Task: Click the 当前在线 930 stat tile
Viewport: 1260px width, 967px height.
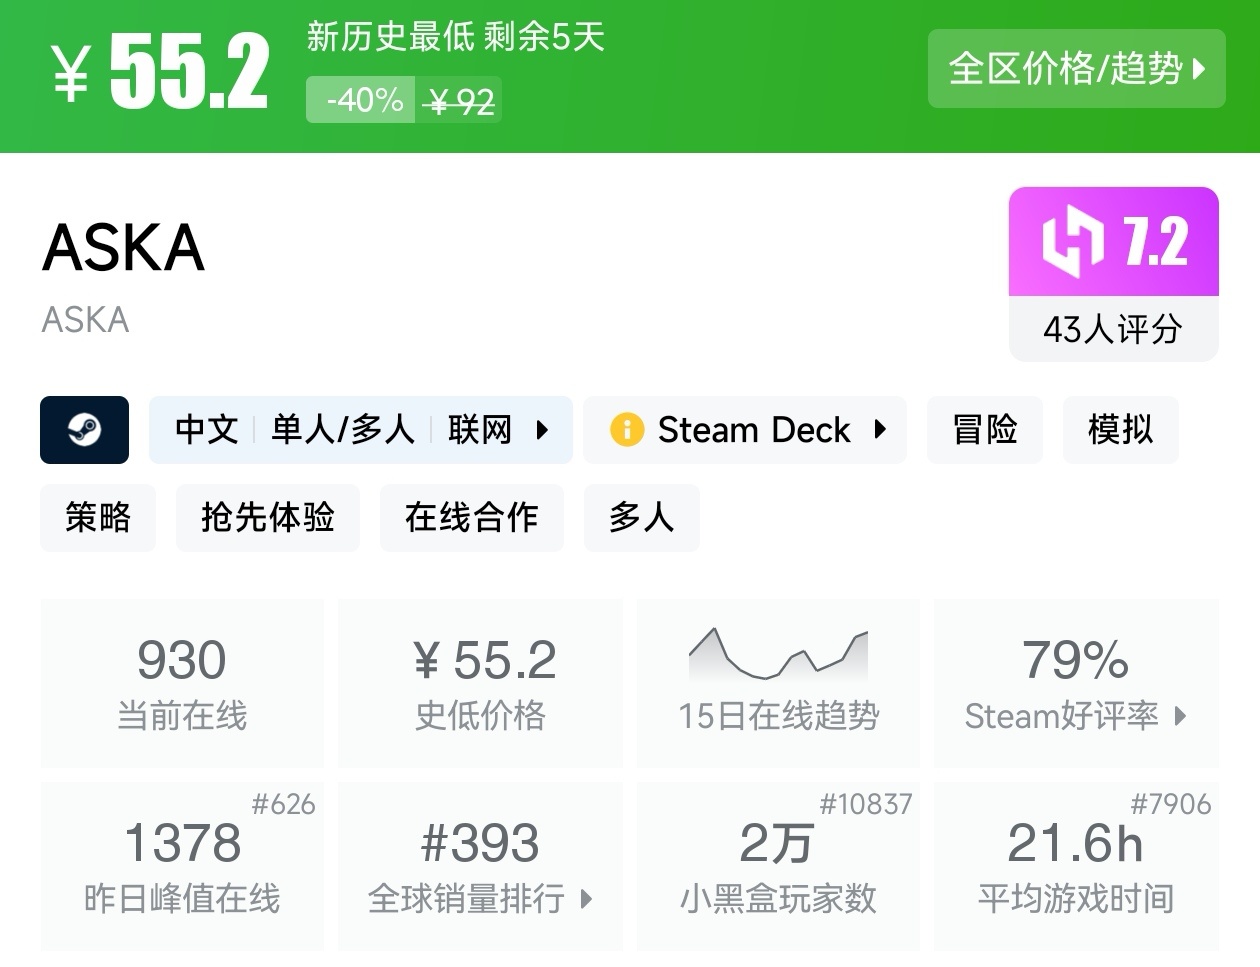Action: point(182,682)
